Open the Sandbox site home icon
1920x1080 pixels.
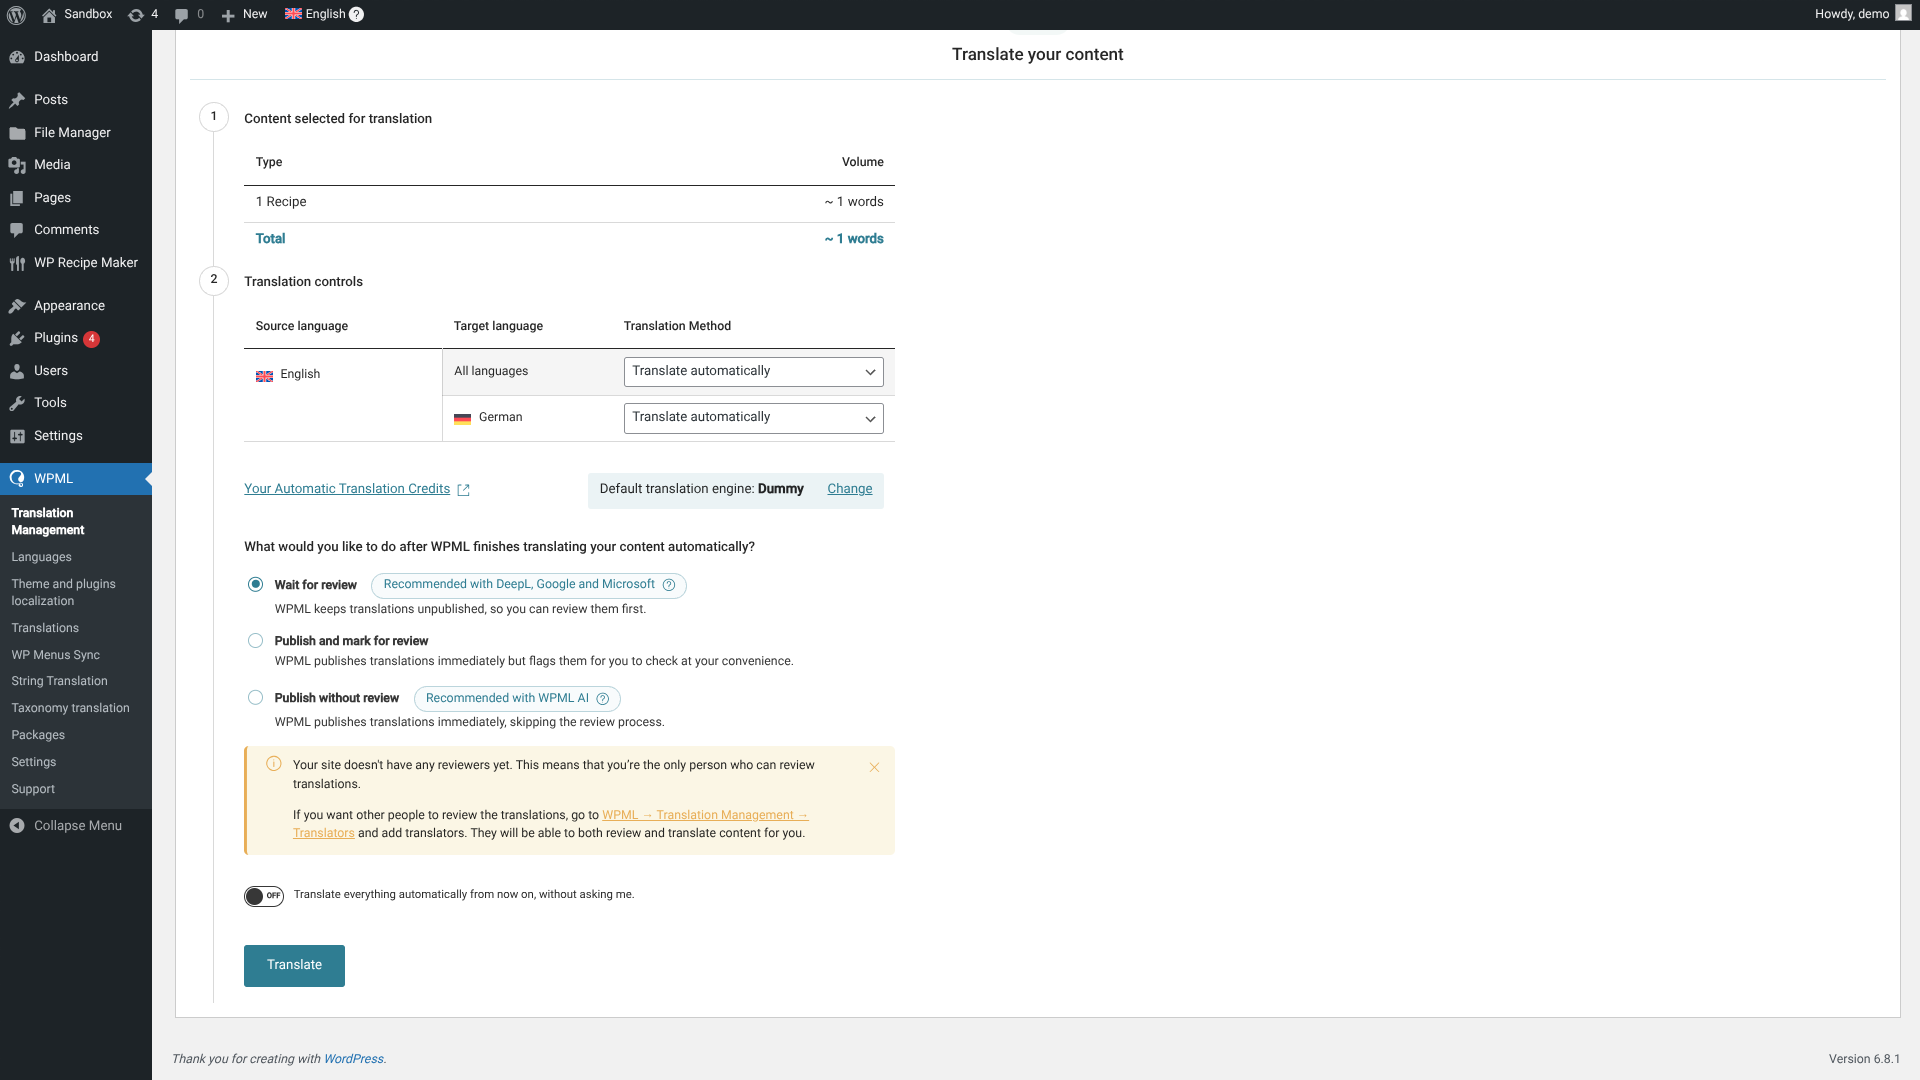[x=49, y=15]
